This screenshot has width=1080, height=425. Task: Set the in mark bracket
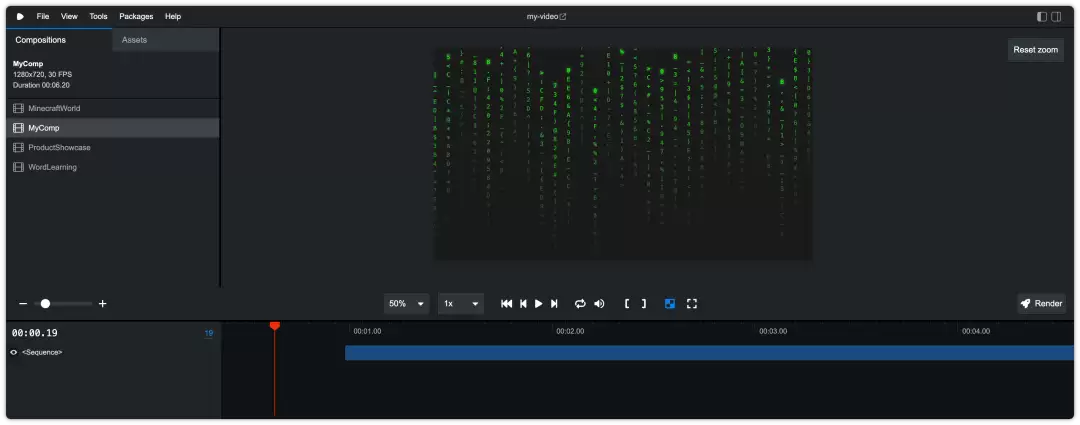627,304
